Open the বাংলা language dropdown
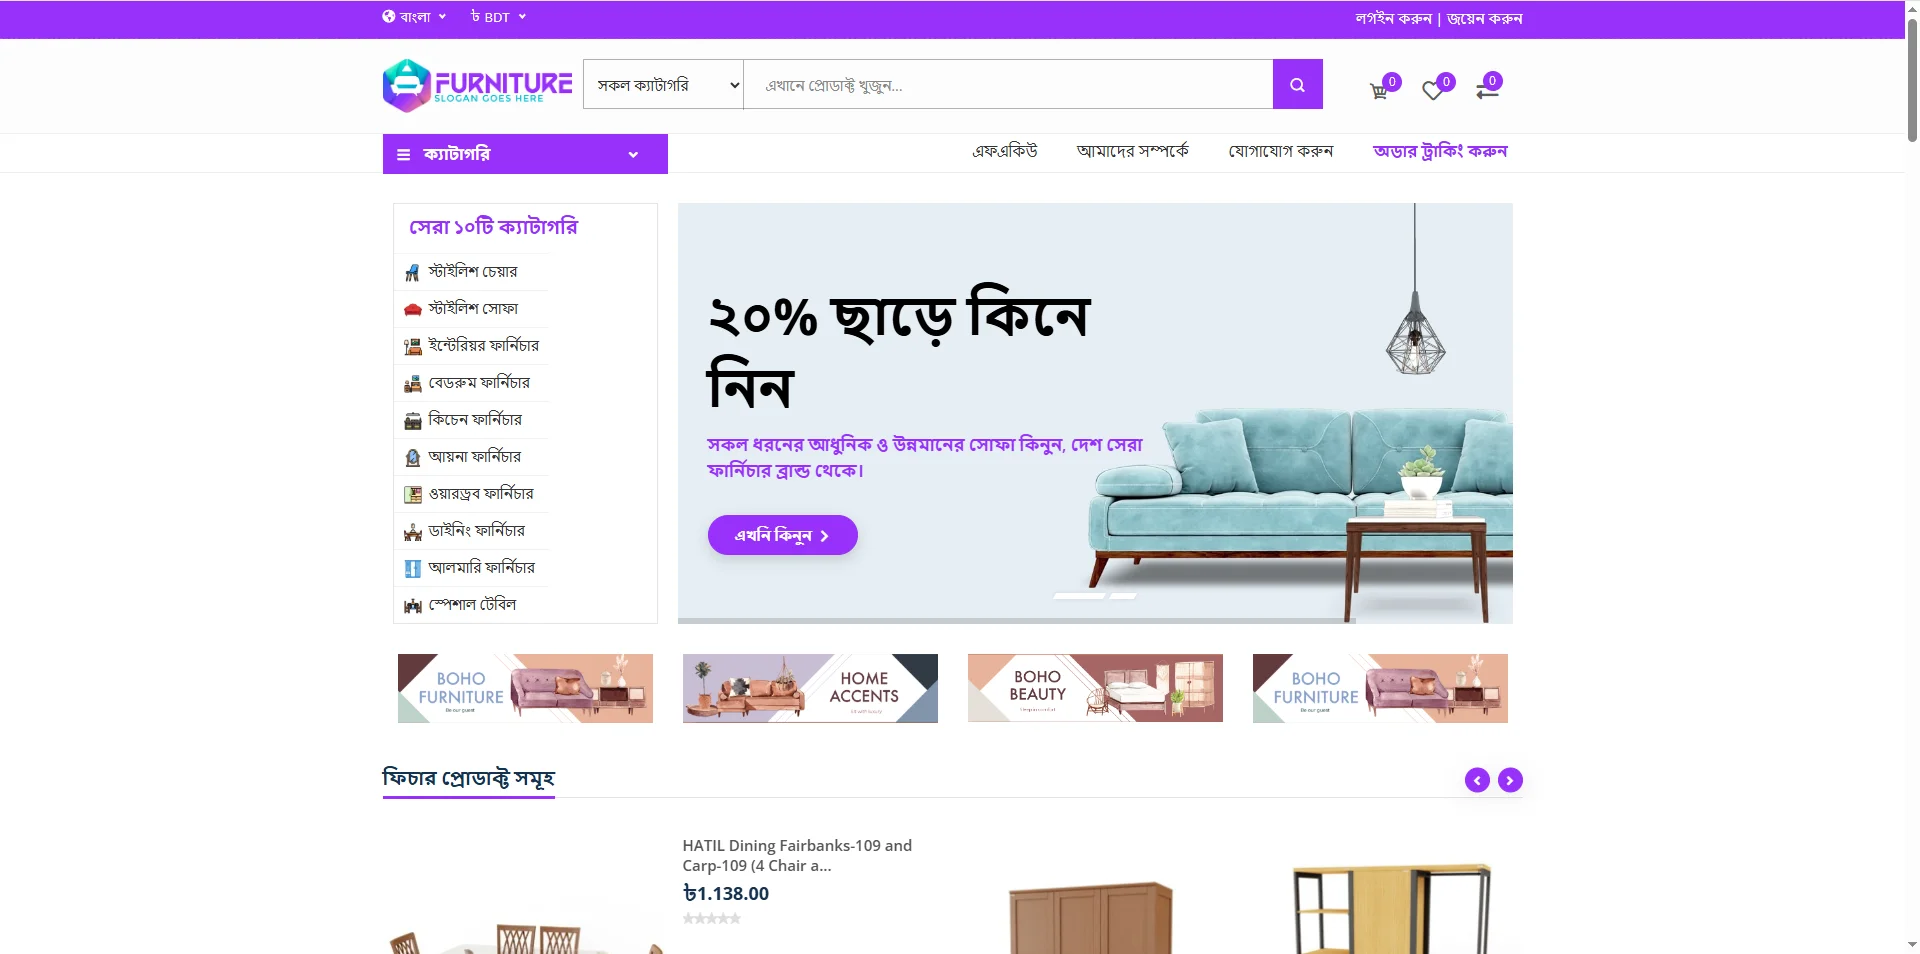The image size is (1920, 954). click(x=414, y=17)
